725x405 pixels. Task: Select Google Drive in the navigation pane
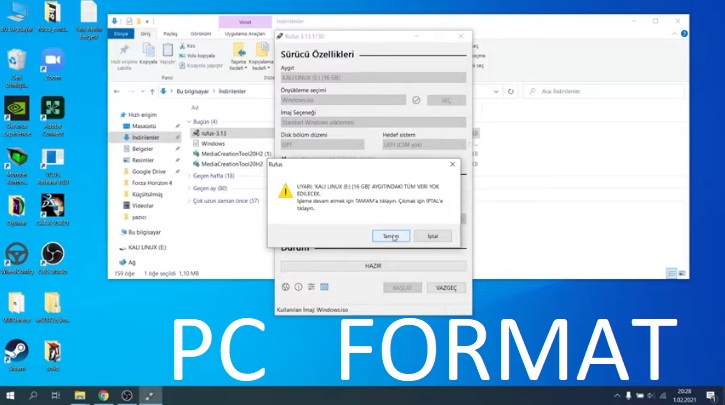(x=148, y=172)
